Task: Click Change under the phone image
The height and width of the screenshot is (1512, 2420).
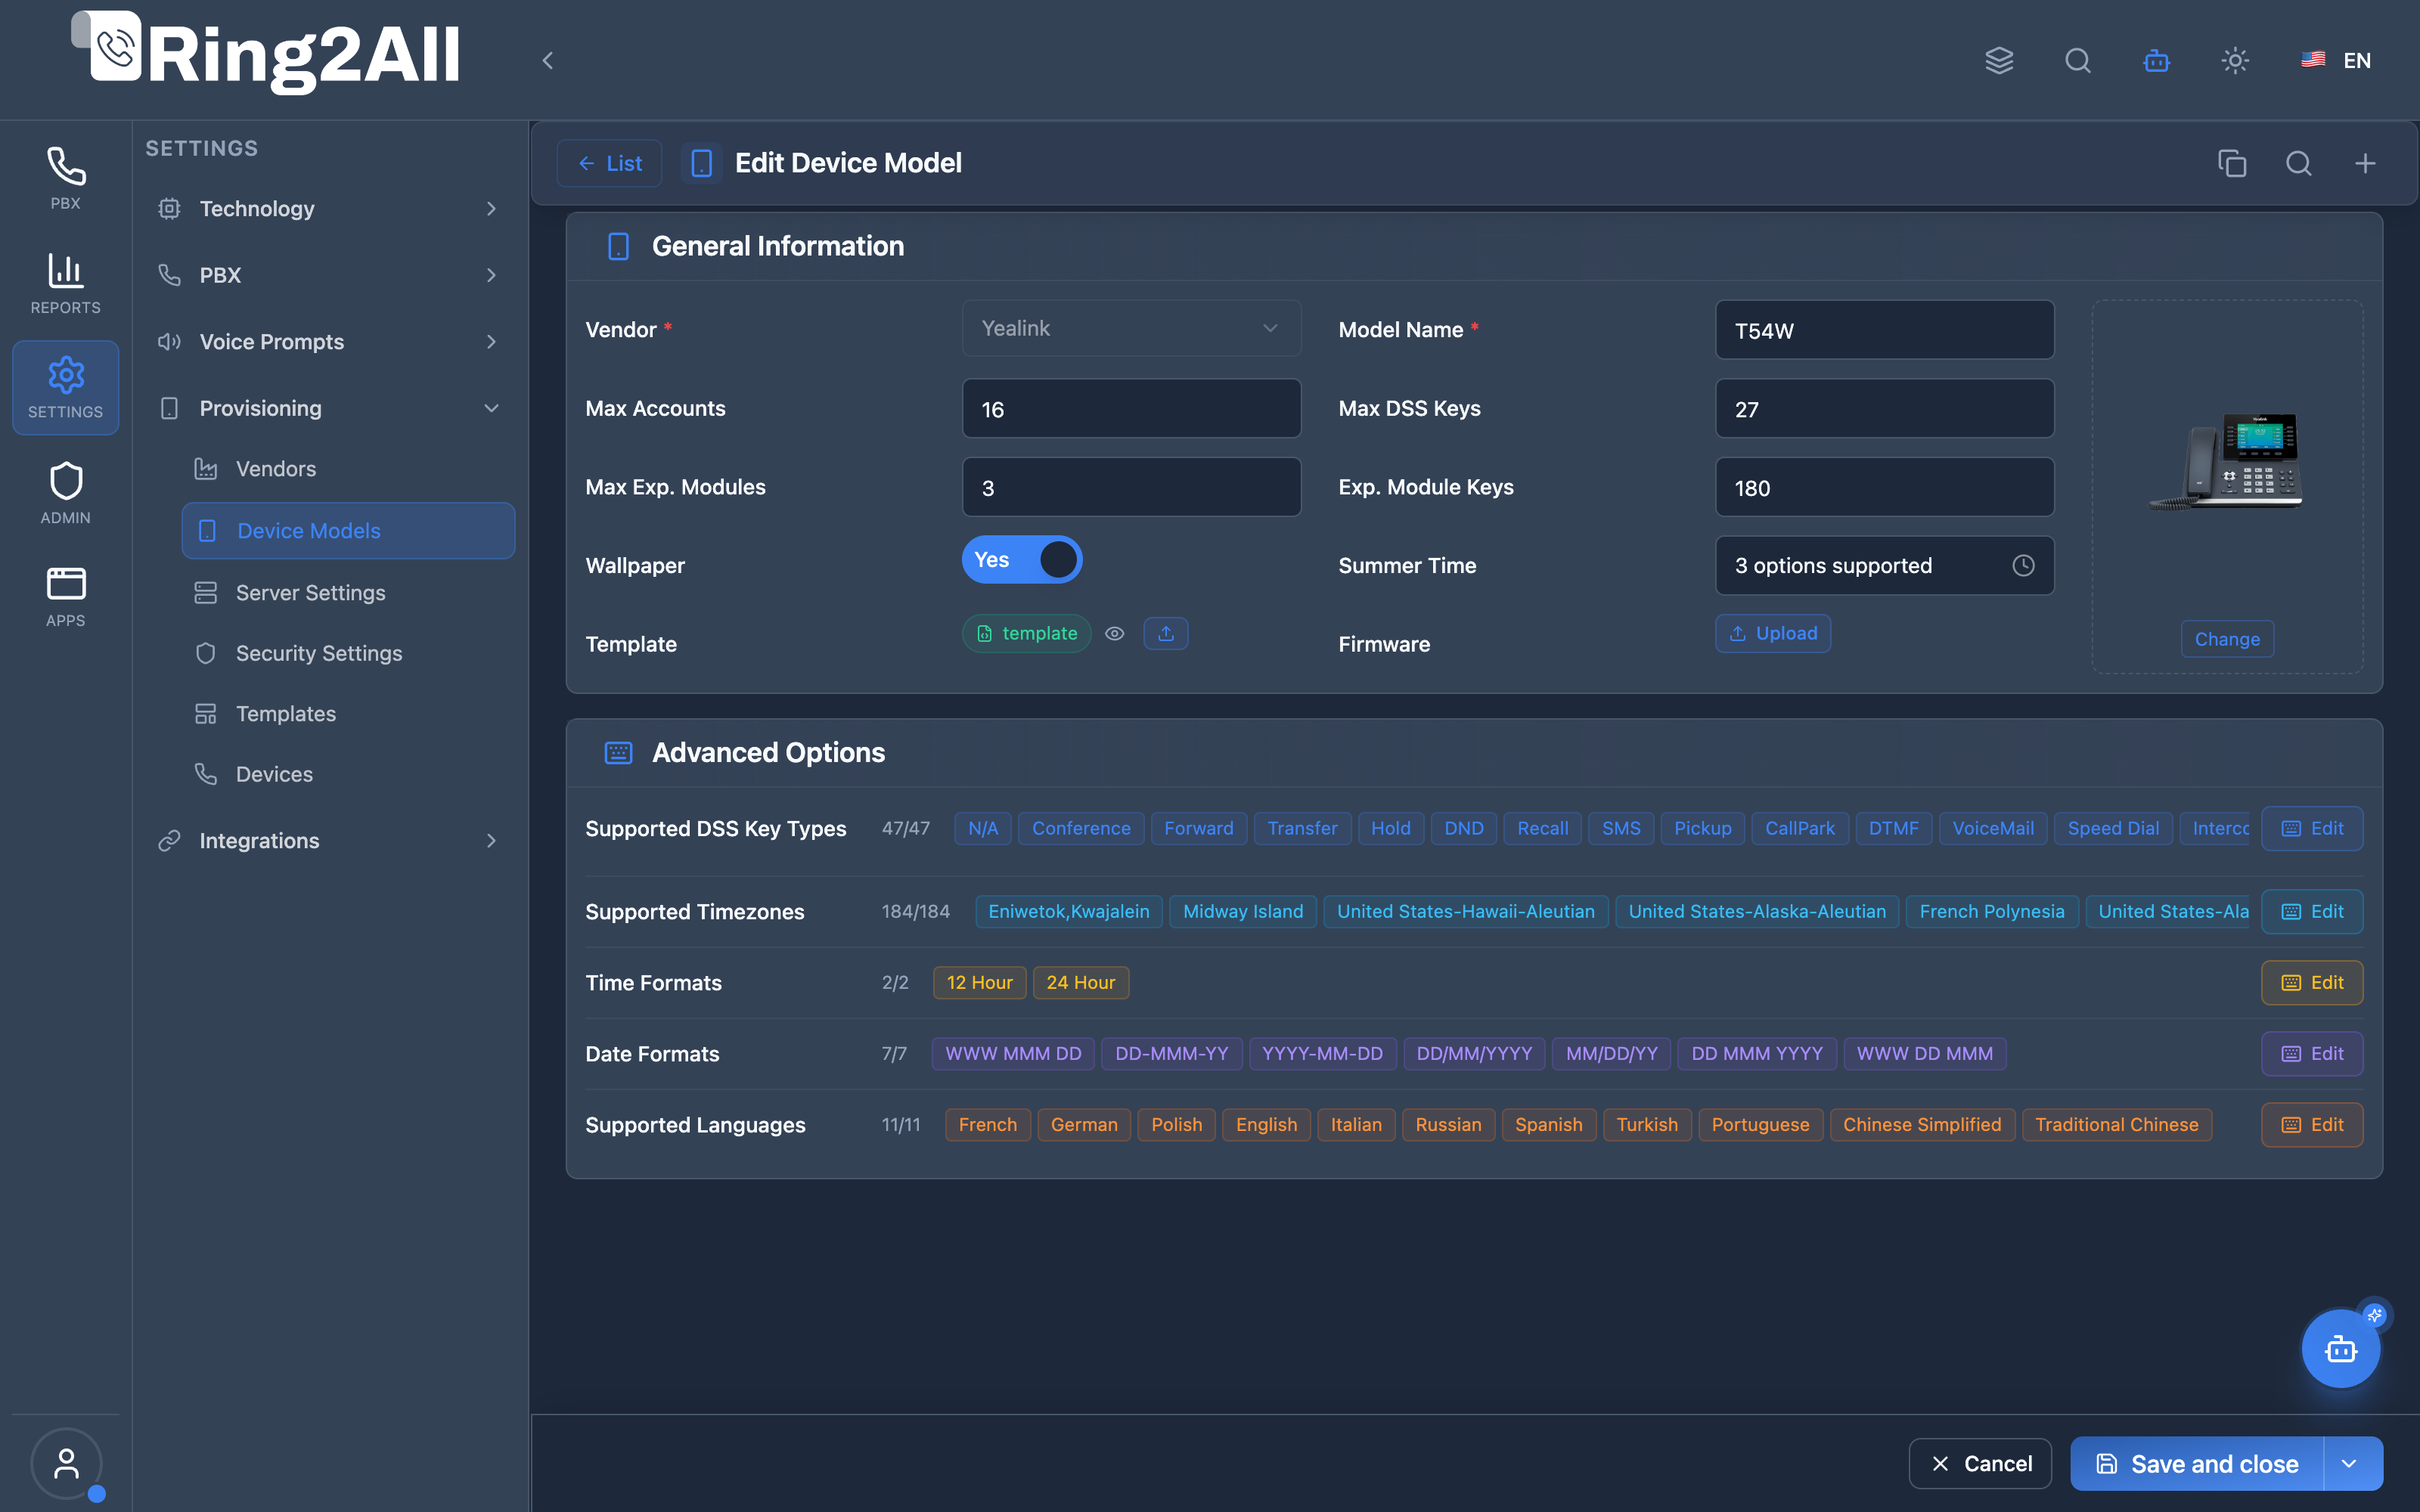Action: [x=2227, y=639]
